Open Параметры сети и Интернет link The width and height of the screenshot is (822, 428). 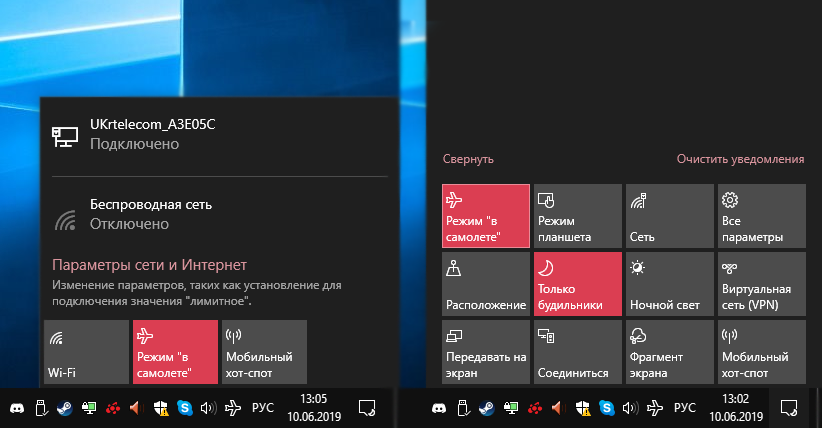click(x=149, y=265)
